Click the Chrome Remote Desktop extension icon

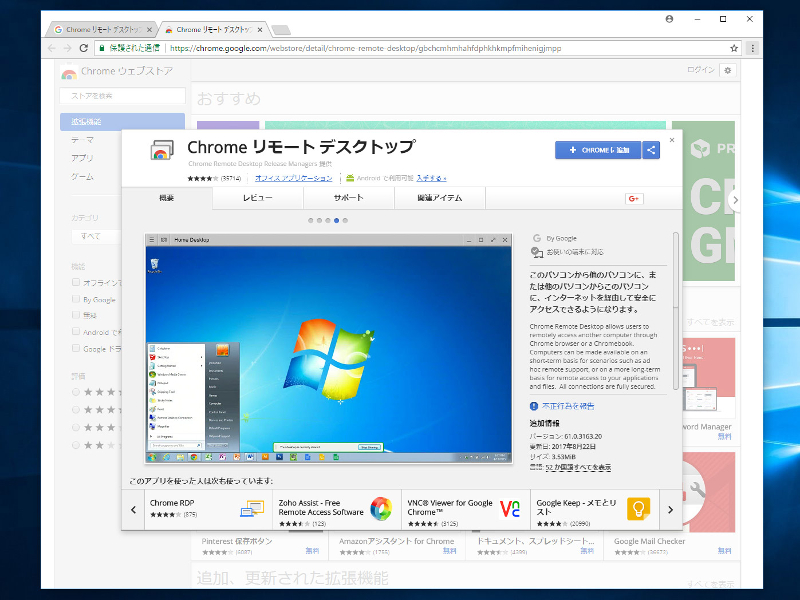tap(162, 151)
